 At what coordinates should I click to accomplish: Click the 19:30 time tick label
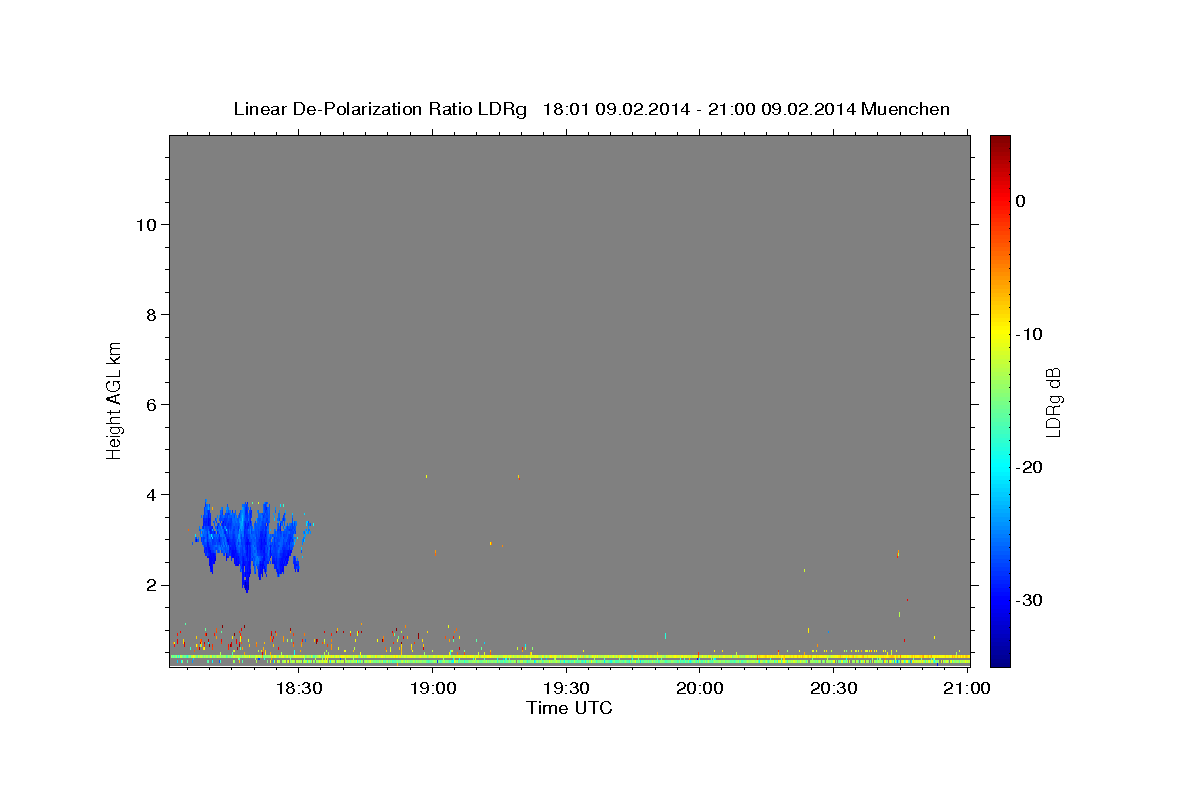566,689
